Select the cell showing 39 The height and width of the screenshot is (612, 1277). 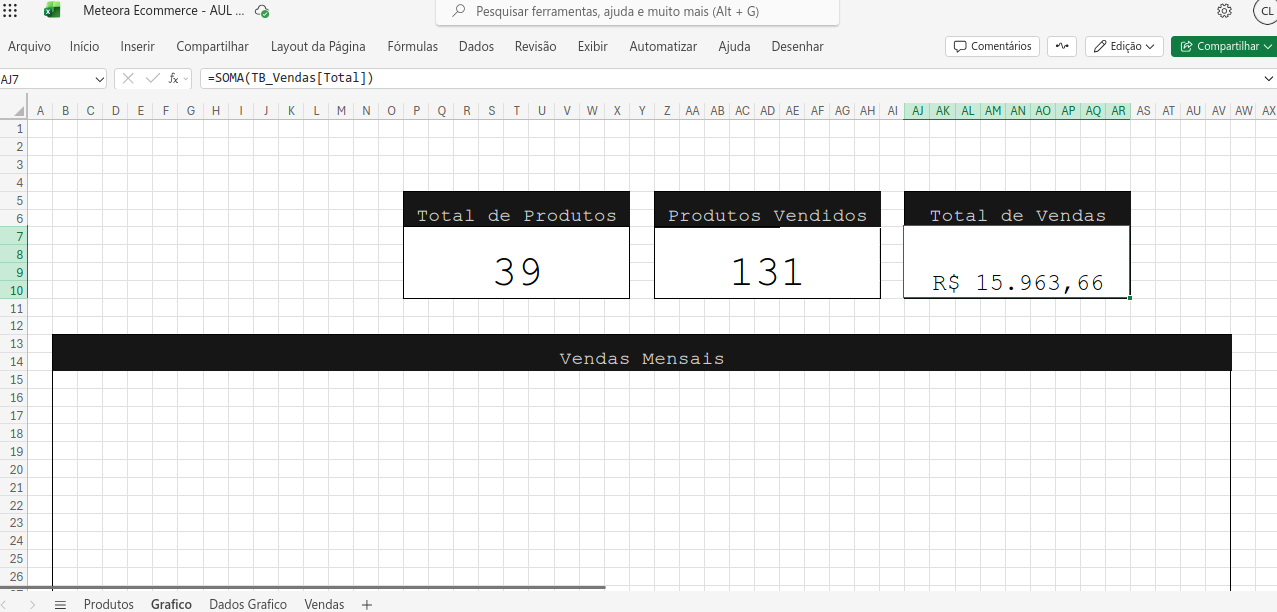(x=516, y=263)
